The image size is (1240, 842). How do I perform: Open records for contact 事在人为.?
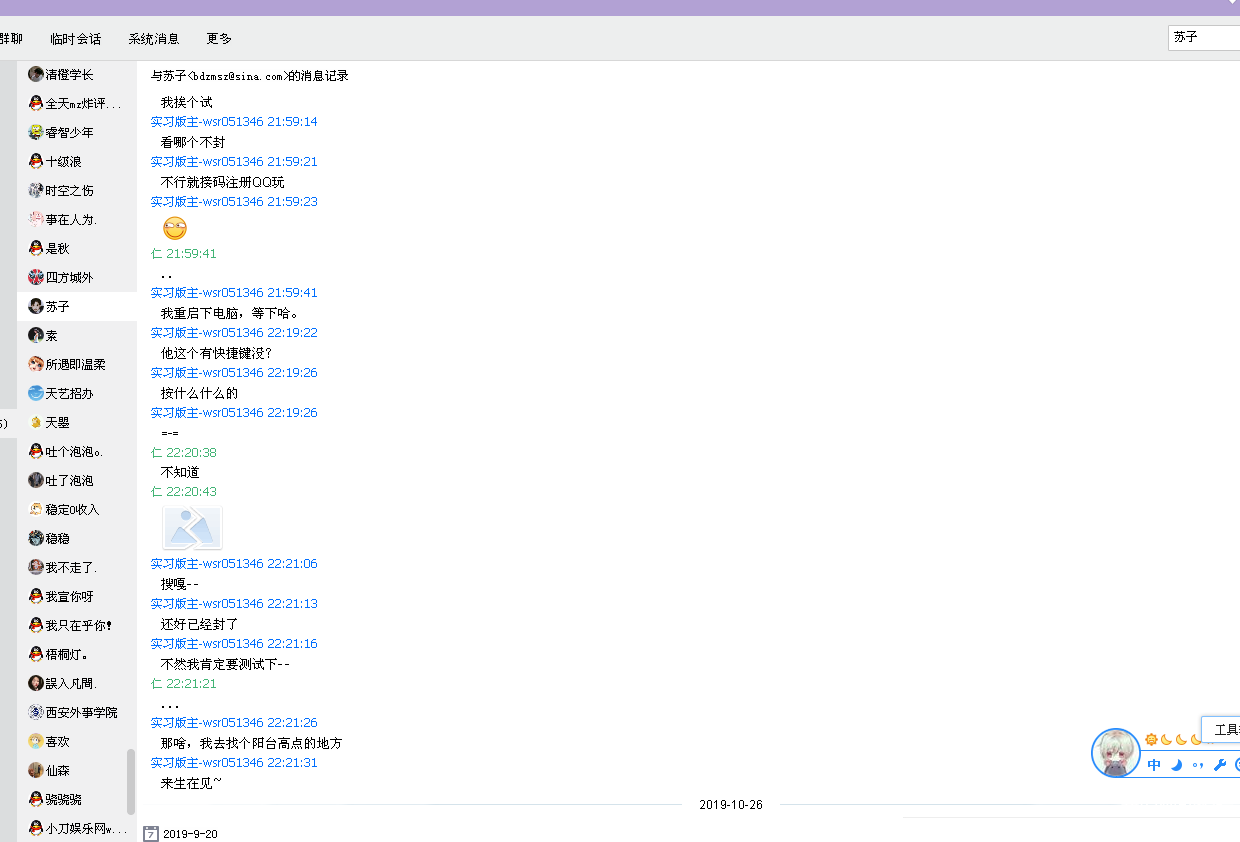tap(77, 219)
